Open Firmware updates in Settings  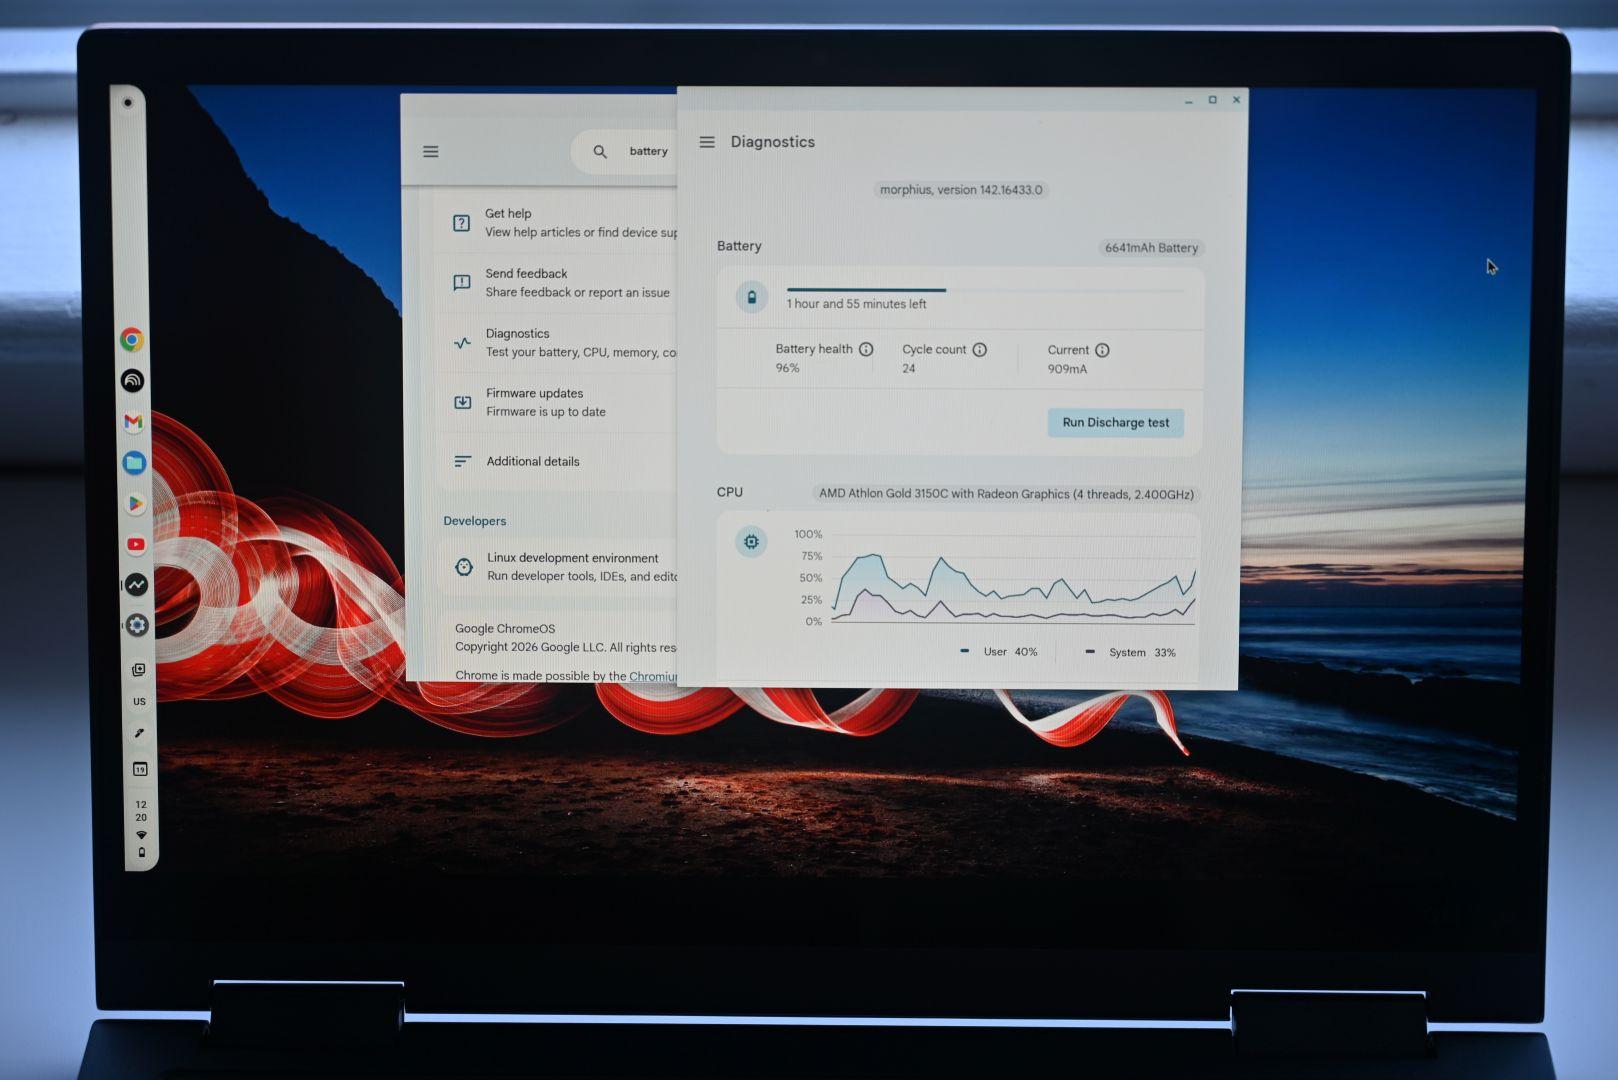pos(557,402)
